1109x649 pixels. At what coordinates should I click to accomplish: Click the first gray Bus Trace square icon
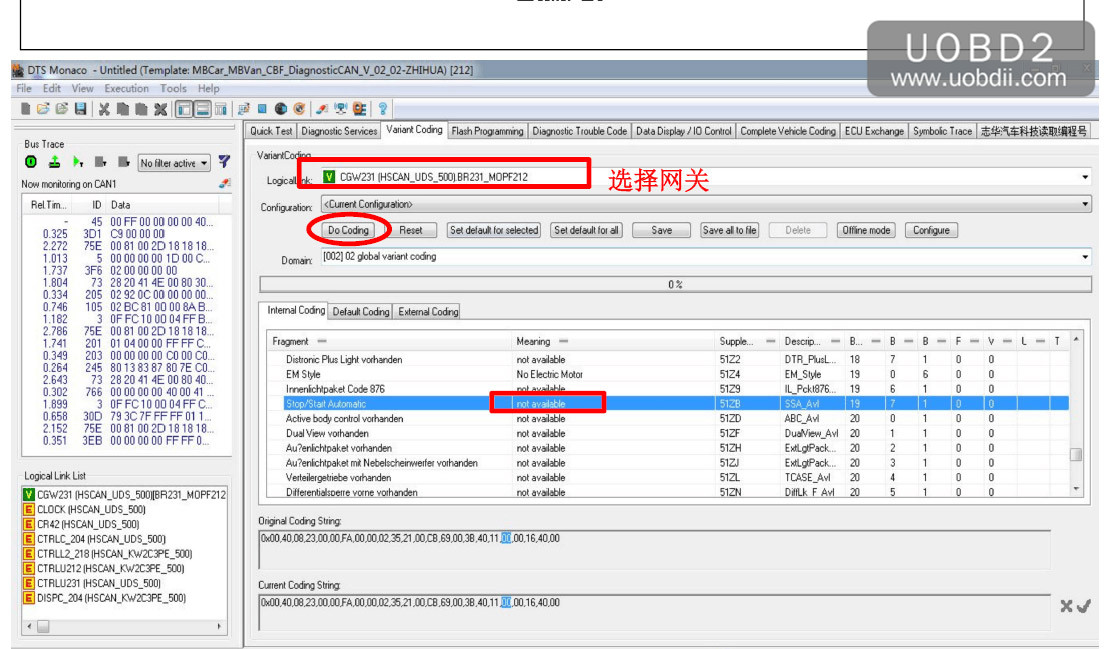tap(100, 162)
